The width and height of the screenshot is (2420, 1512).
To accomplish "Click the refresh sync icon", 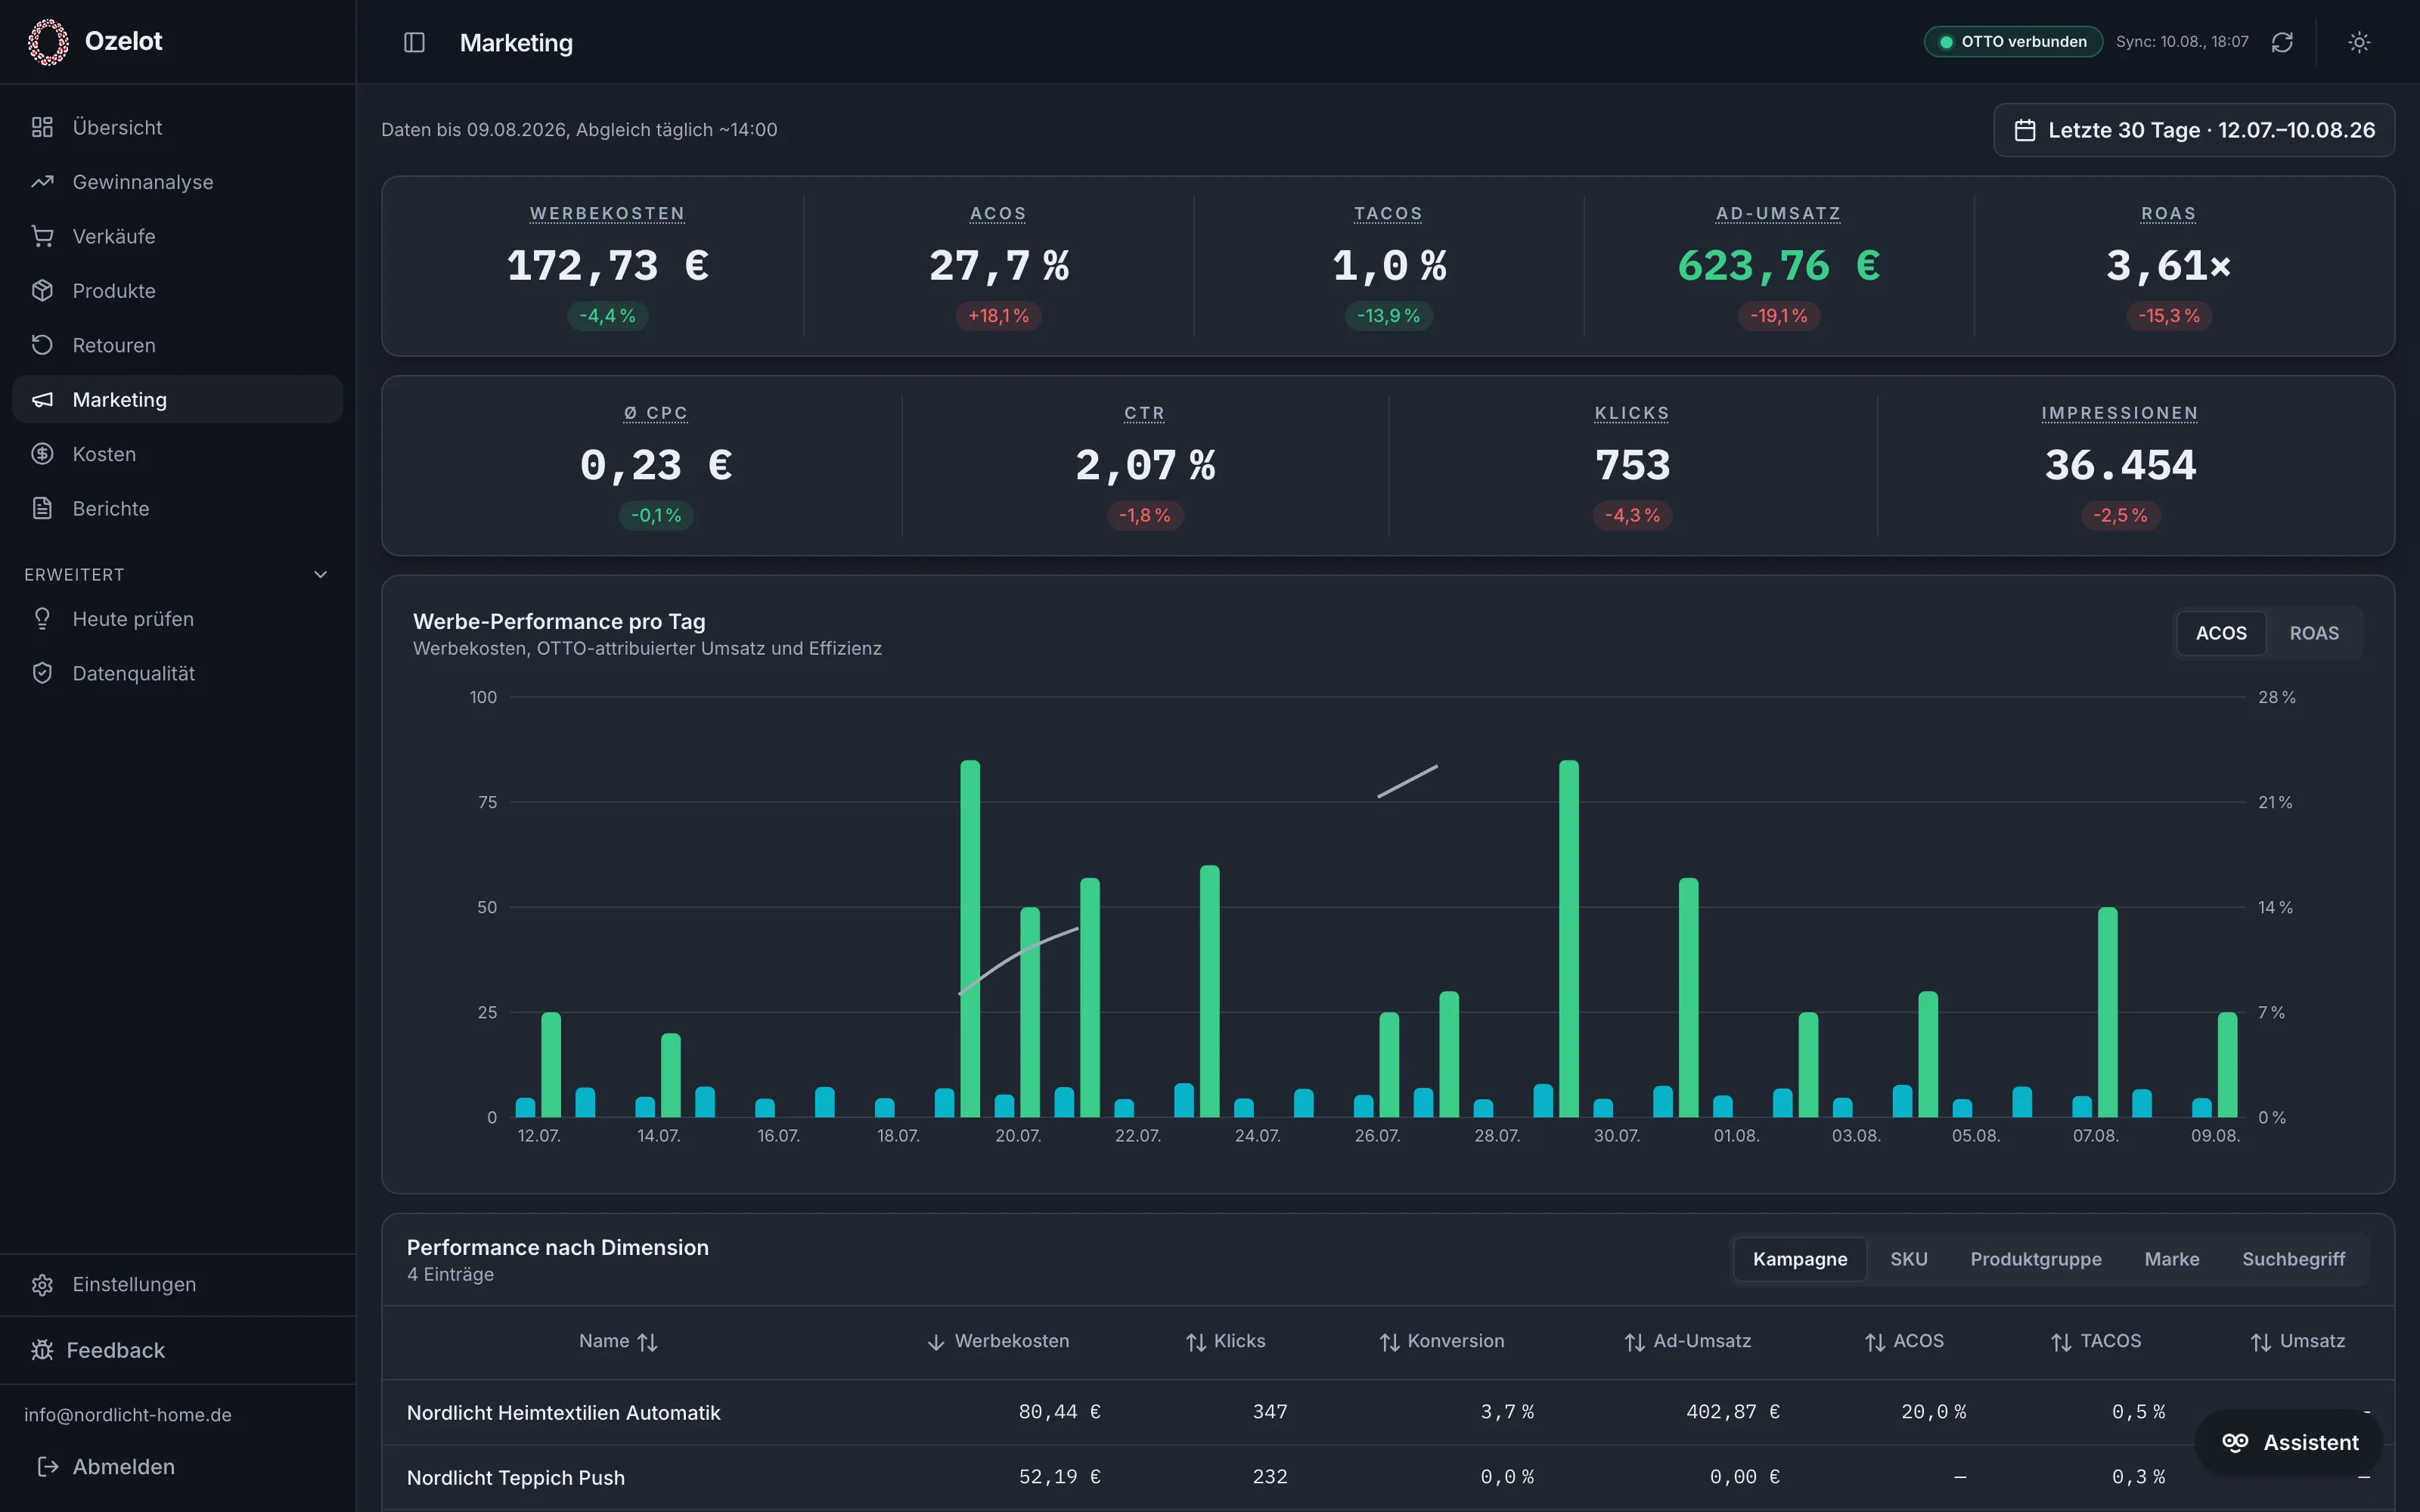I will tap(2282, 42).
